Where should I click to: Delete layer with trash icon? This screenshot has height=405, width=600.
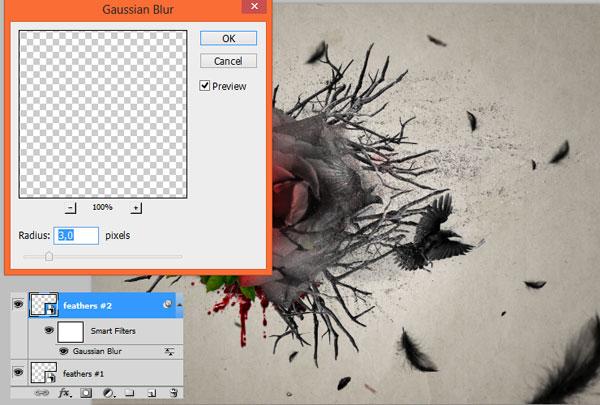(172, 393)
